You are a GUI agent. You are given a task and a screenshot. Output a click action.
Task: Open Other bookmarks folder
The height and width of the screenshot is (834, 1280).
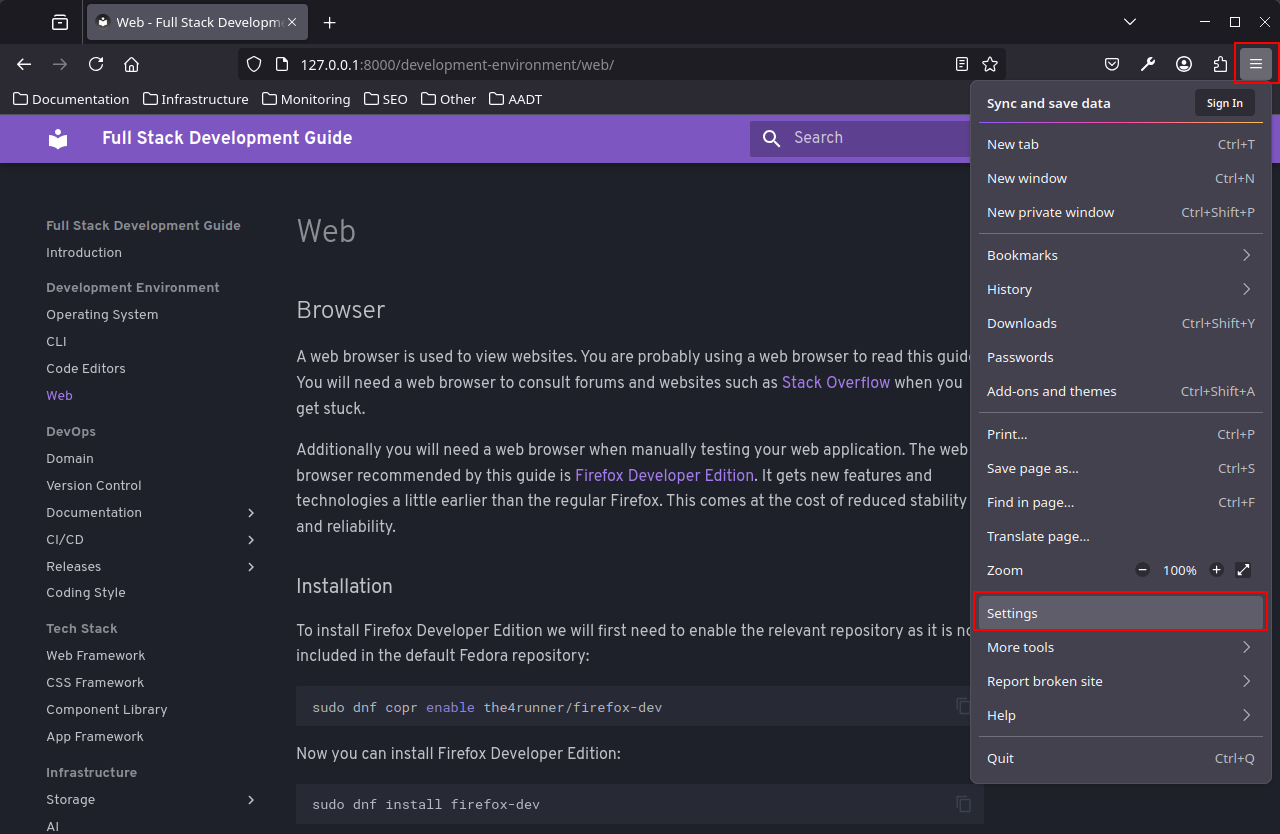pos(448,99)
